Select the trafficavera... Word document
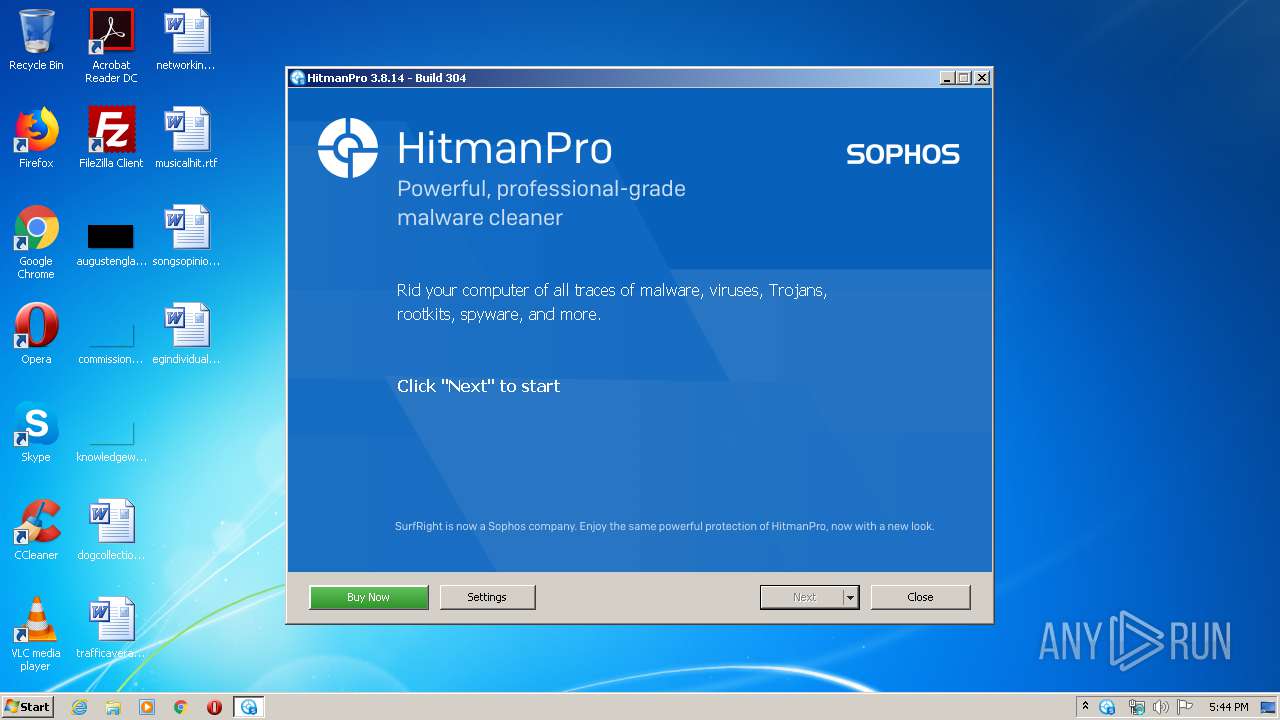The width and height of the screenshot is (1280, 720). point(111,628)
